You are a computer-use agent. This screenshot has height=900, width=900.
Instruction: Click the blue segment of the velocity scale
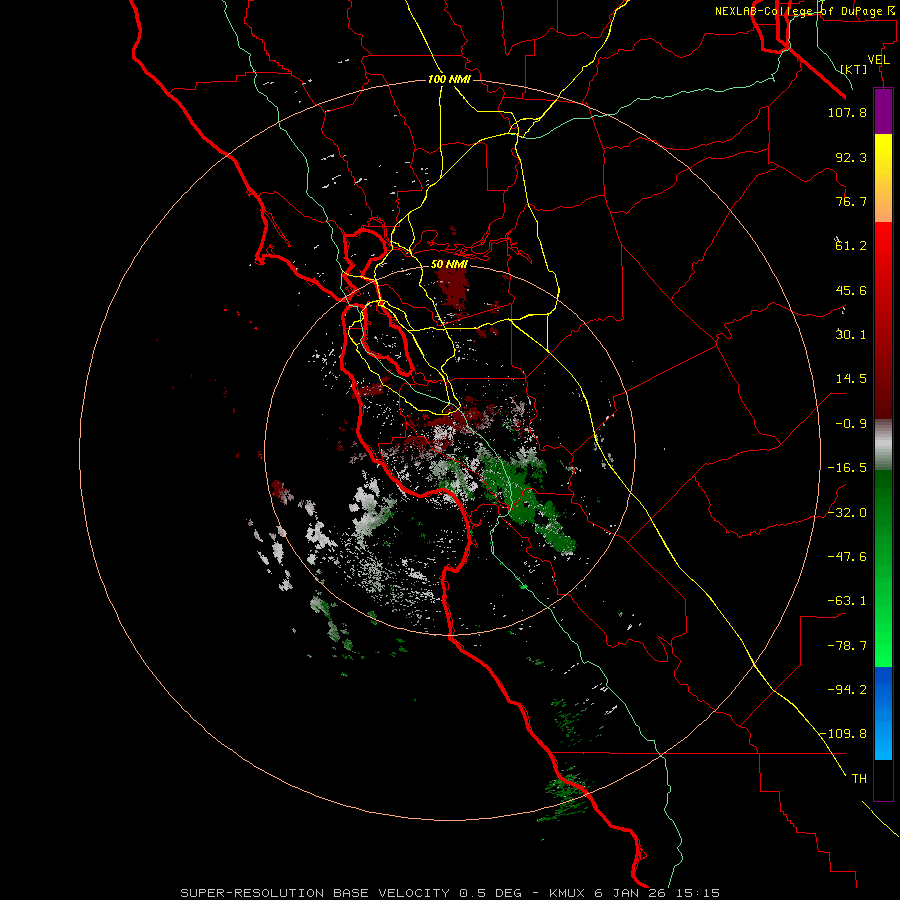(x=883, y=713)
